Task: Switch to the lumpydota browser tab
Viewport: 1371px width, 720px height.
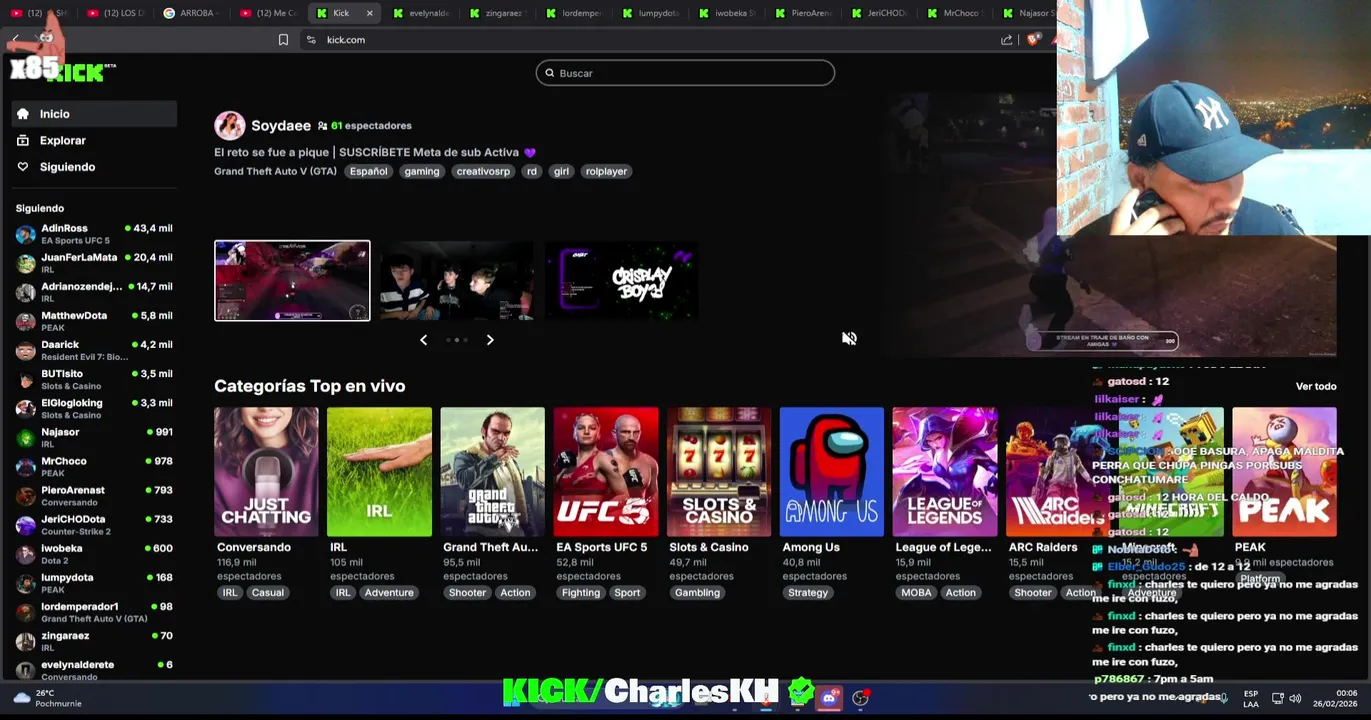Action: point(650,13)
